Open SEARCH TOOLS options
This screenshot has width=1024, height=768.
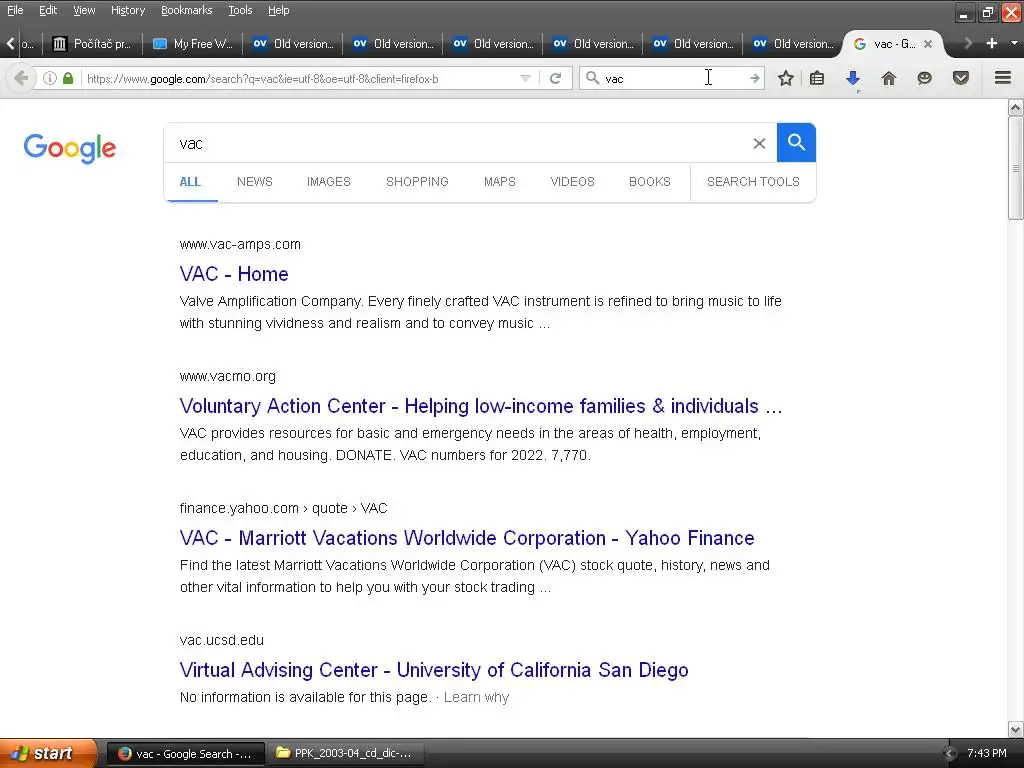click(x=753, y=182)
